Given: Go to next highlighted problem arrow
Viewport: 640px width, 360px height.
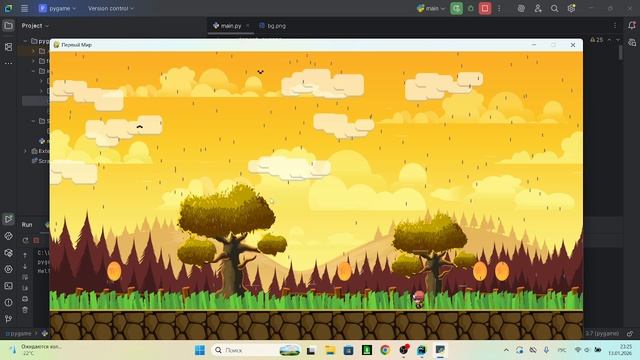Looking at the screenshot, I should coord(618,40).
